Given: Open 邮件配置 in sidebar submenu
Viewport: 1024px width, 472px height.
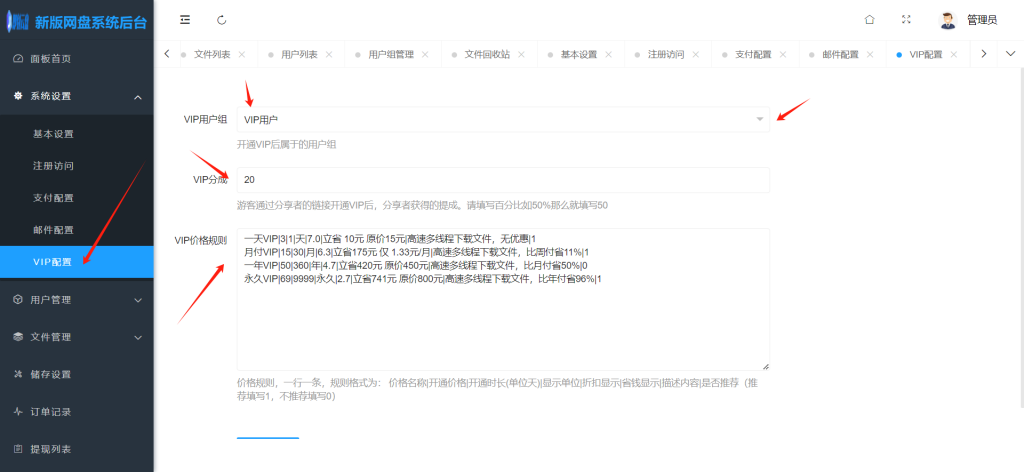Looking at the screenshot, I should coord(76,230).
